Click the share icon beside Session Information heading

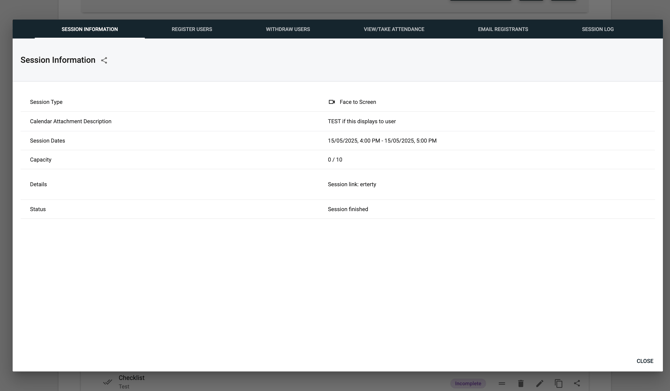pyautogui.click(x=104, y=60)
